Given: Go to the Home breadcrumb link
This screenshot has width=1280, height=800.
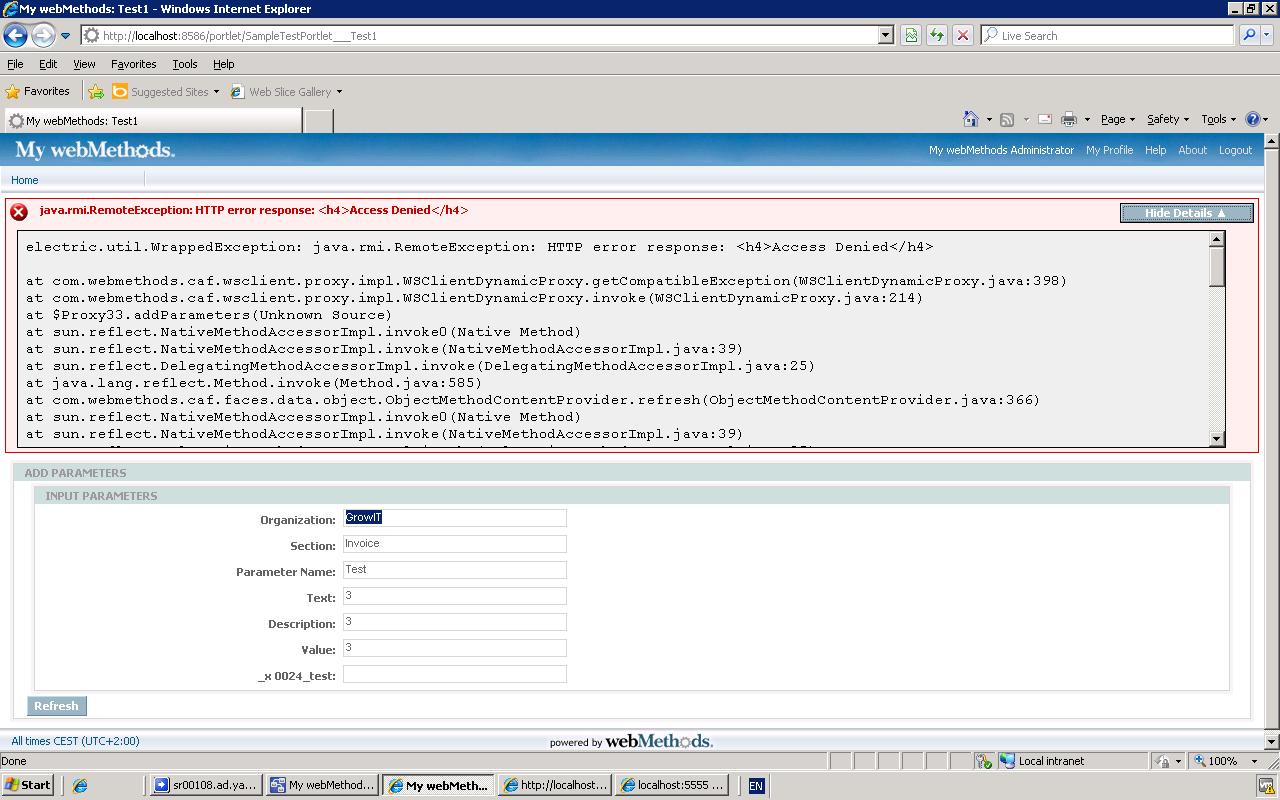Looking at the screenshot, I should point(24,180).
